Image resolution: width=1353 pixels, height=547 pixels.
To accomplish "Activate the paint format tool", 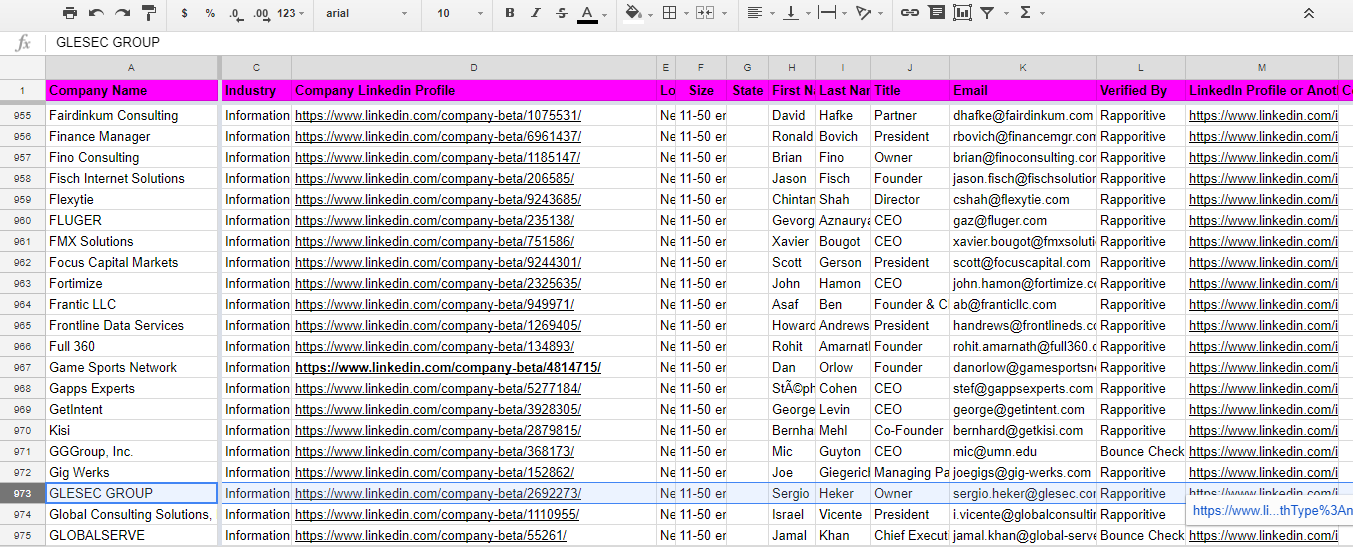I will 149,13.
